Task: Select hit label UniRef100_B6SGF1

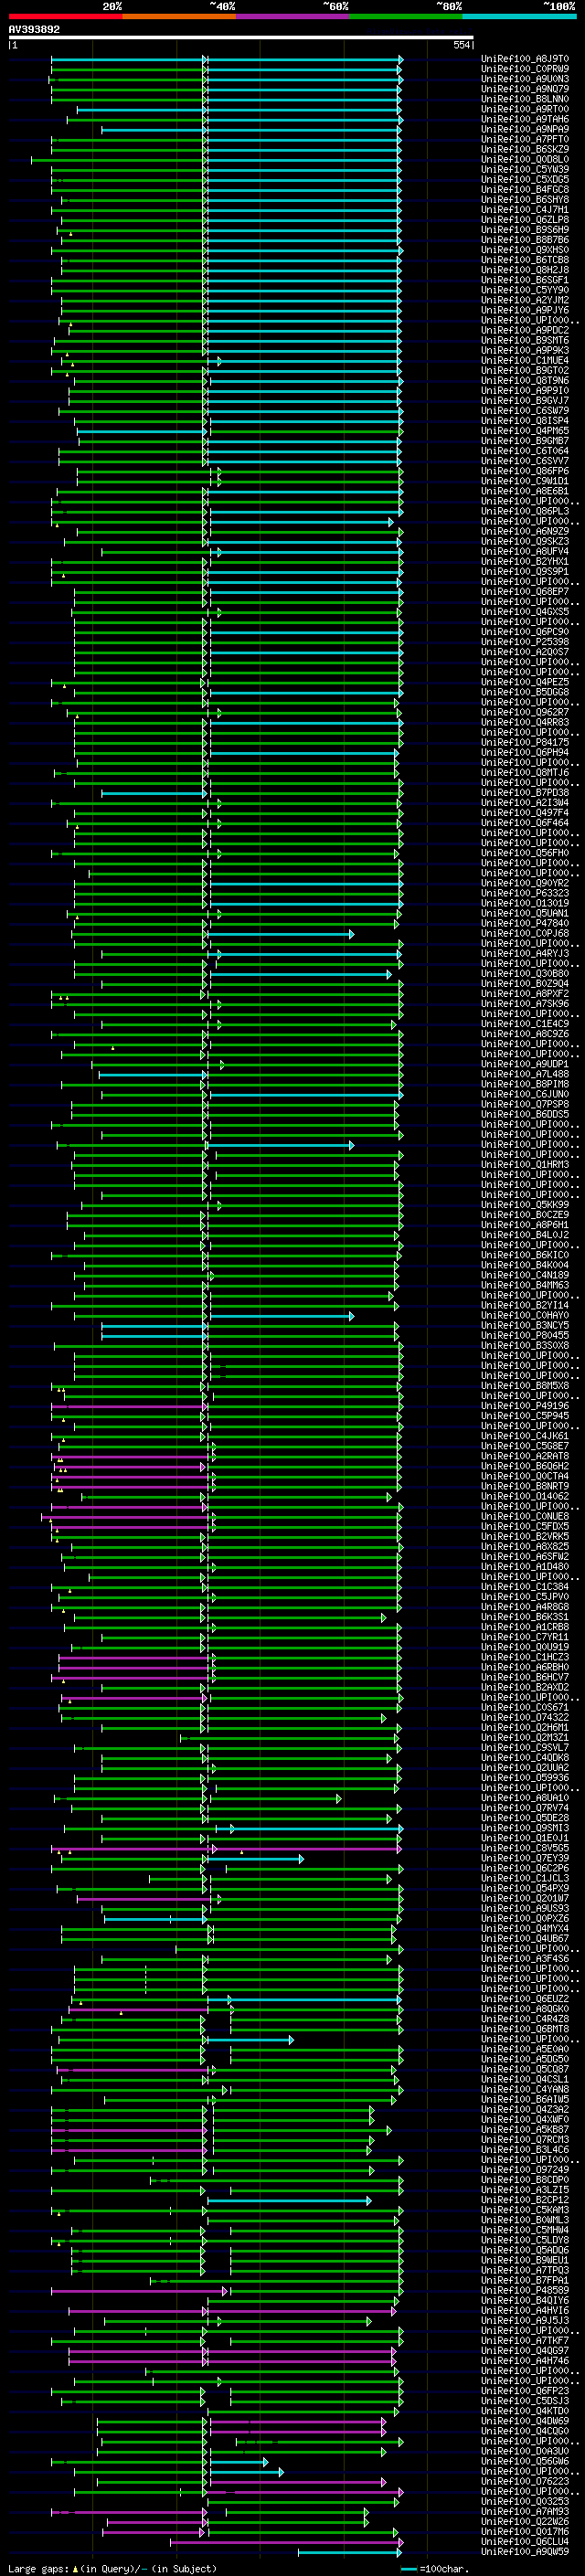Action: [525, 280]
